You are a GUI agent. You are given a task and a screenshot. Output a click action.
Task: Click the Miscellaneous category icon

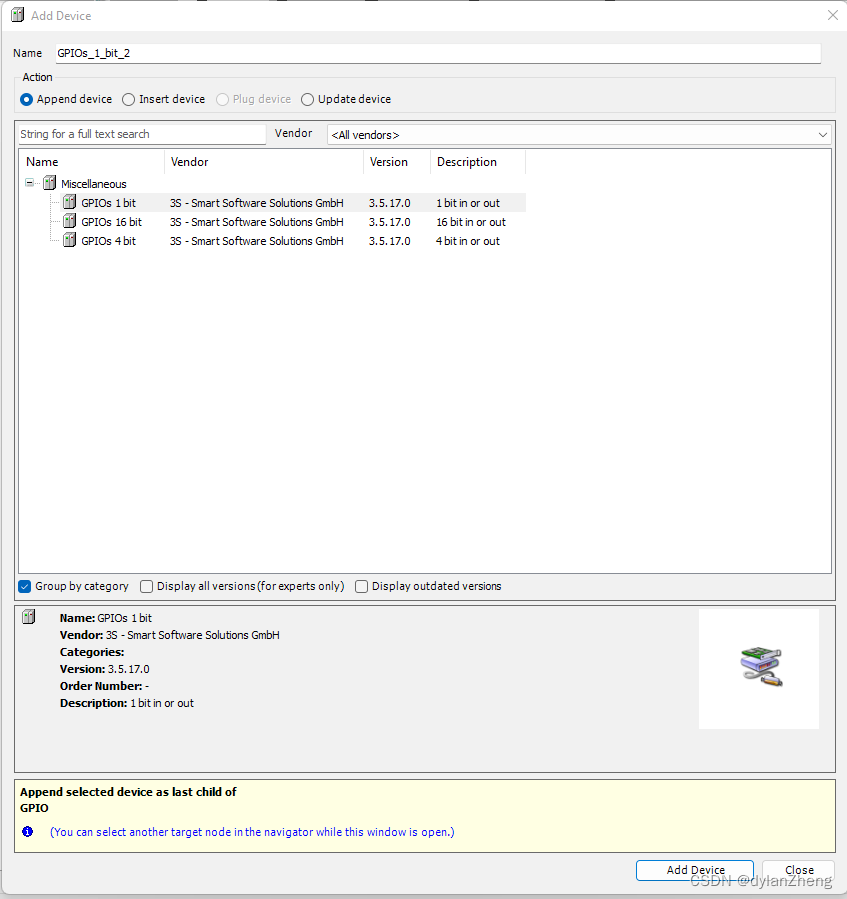[49, 183]
